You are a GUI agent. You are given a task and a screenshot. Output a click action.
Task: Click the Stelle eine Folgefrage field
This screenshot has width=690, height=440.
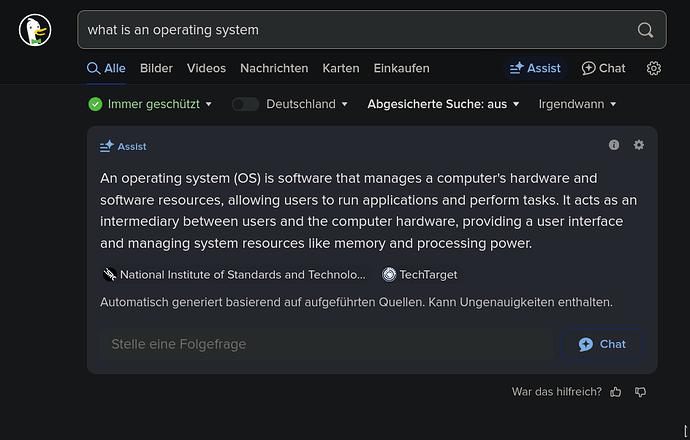[x=327, y=345]
